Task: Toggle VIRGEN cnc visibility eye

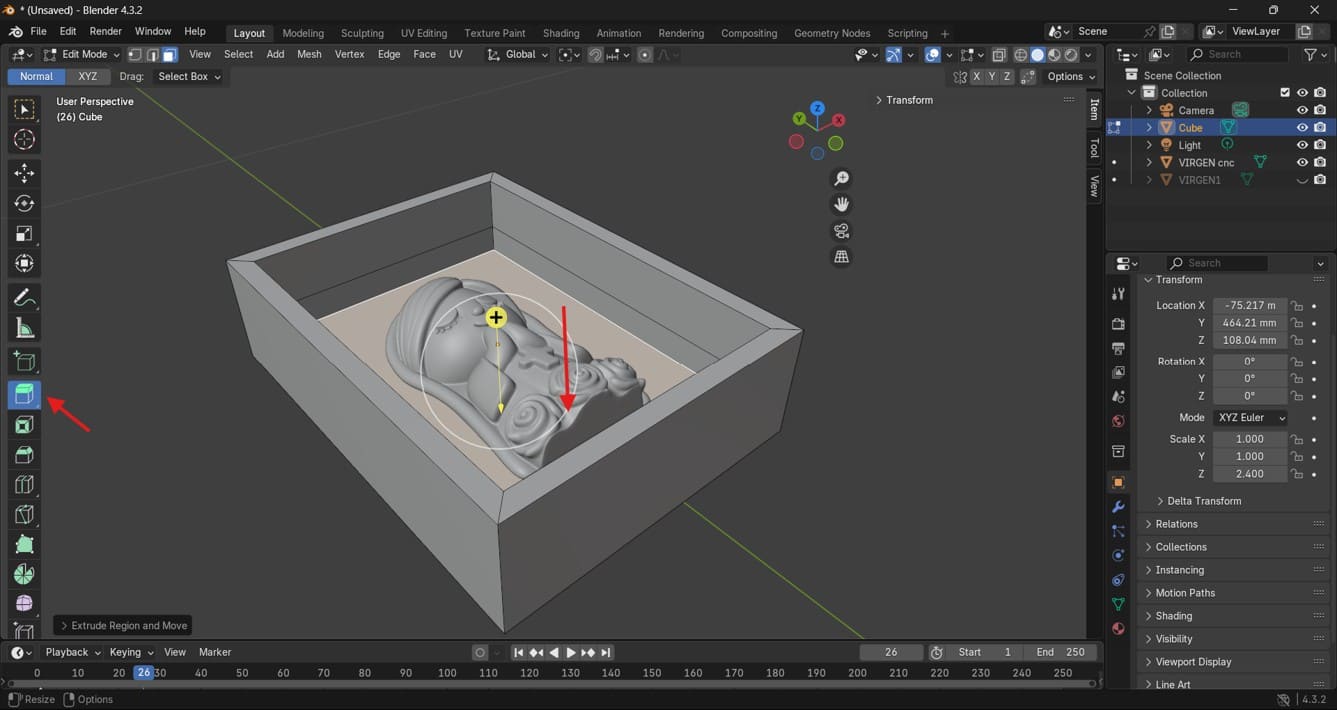Action: [x=1302, y=162]
